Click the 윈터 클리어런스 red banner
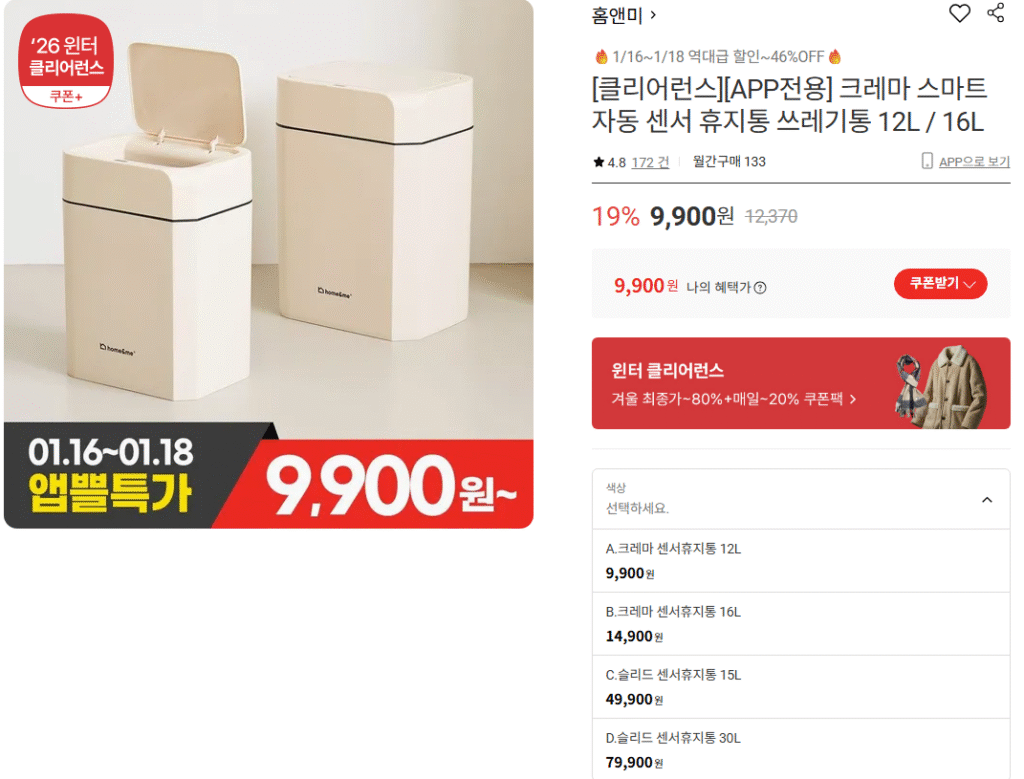 click(801, 383)
